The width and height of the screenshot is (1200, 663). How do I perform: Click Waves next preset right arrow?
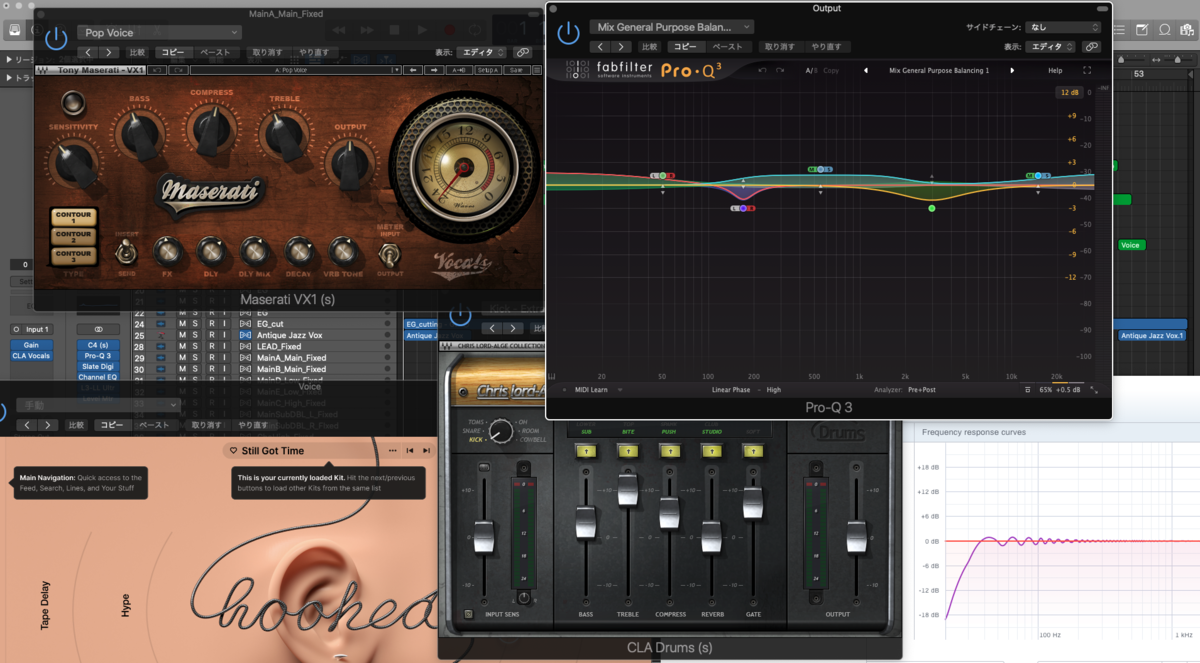435,70
